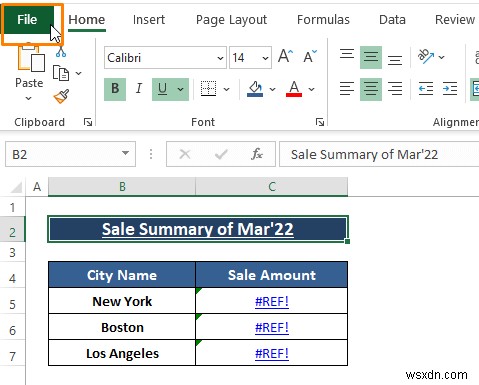The height and width of the screenshot is (385, 479).
Task: Select the Boston cell
Action: (x=122, y=327)
